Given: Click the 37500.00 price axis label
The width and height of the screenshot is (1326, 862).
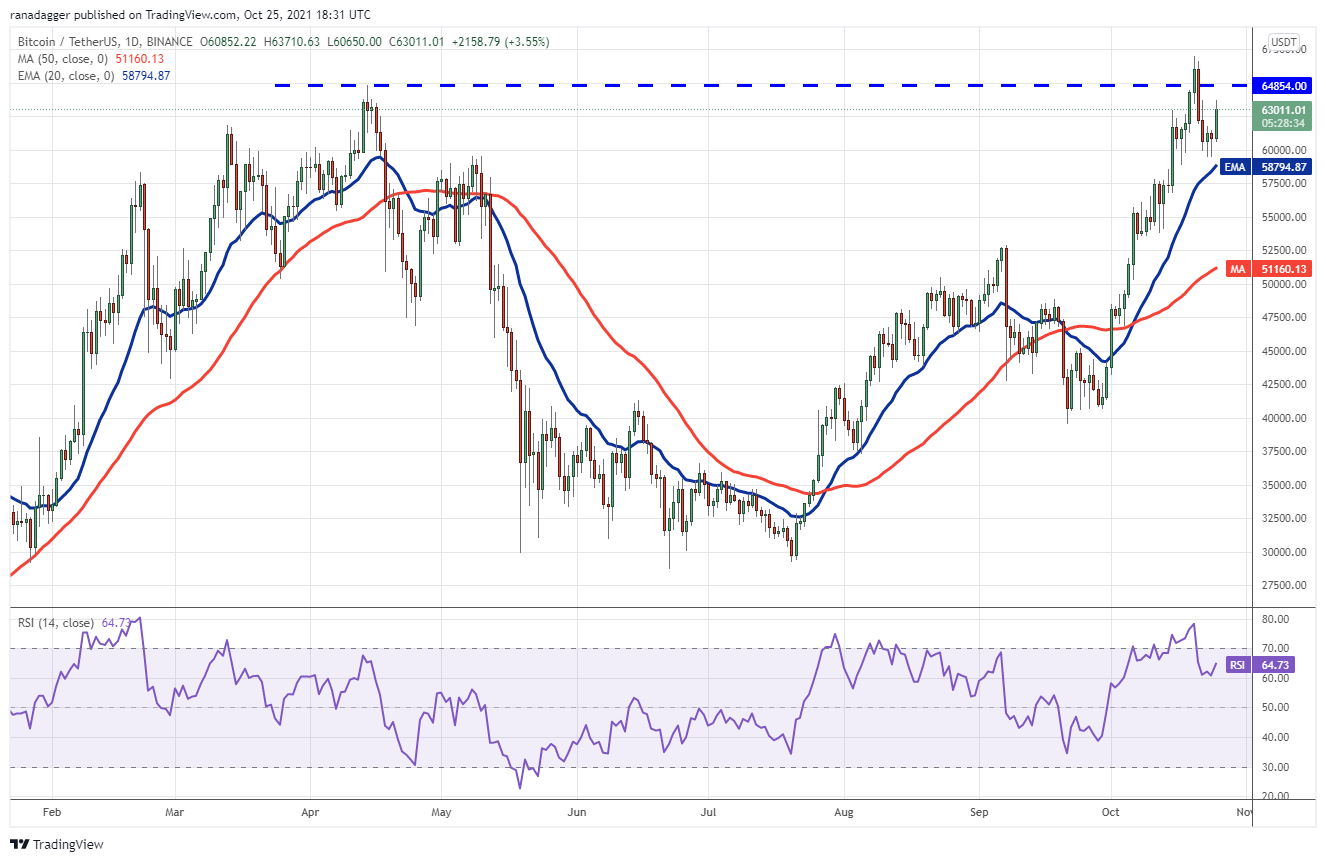Looking at the screenshot, I should [1284, 451].
